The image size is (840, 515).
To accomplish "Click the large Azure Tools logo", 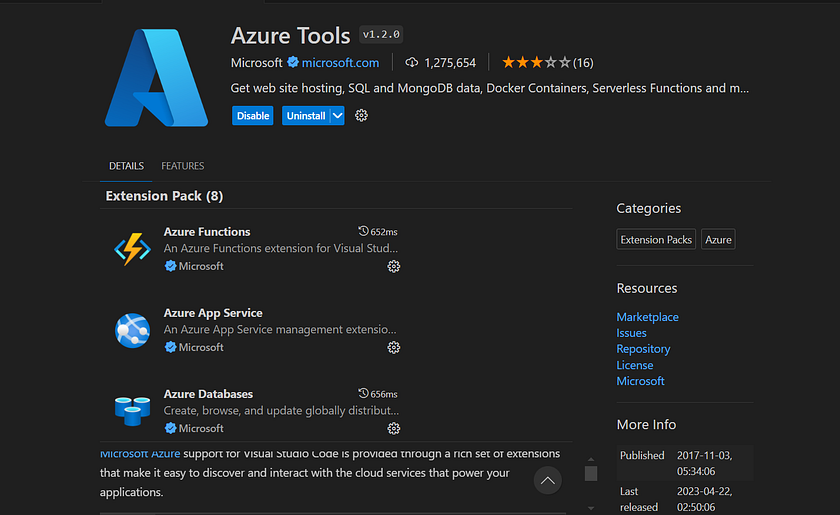I will coord(155,79).
